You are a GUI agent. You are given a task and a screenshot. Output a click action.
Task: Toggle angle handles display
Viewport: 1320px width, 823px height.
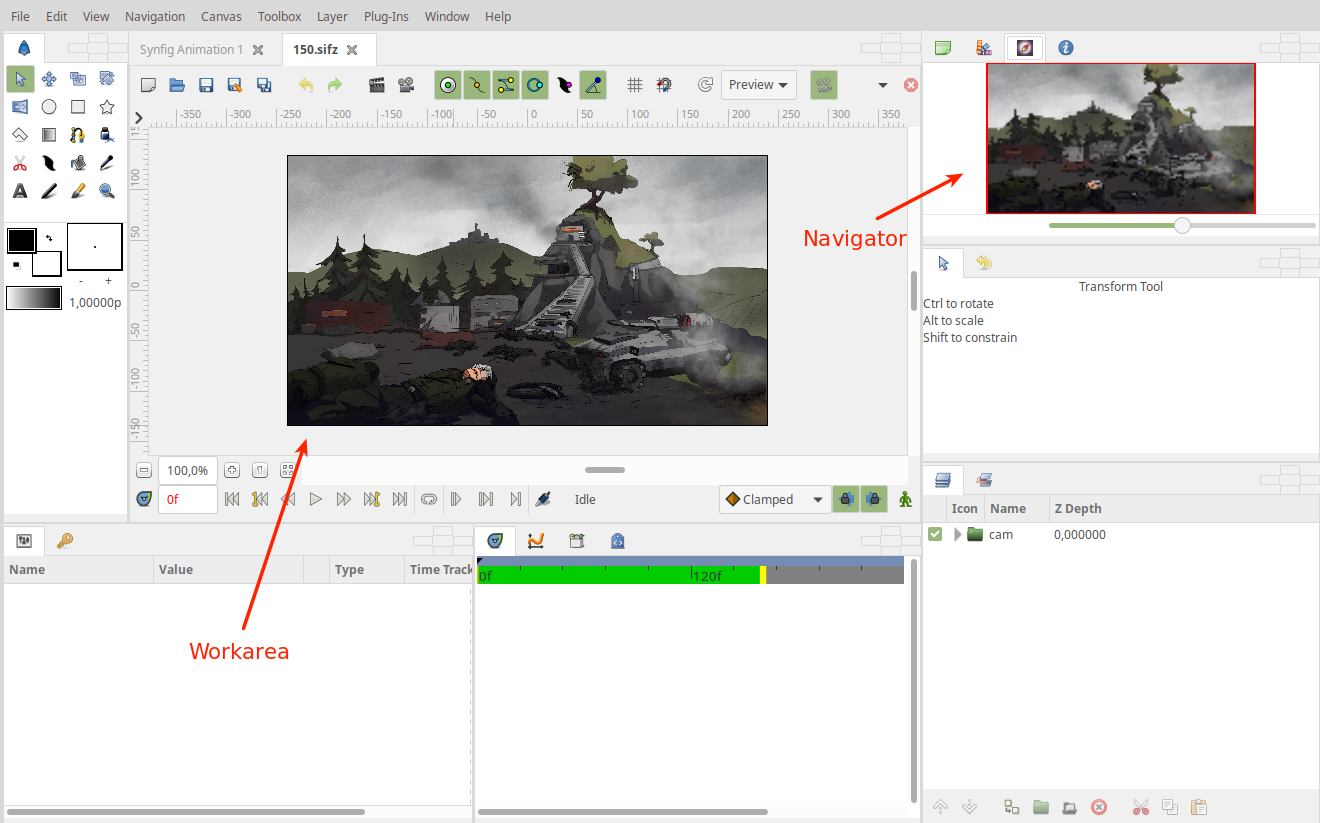click(593, 85)
